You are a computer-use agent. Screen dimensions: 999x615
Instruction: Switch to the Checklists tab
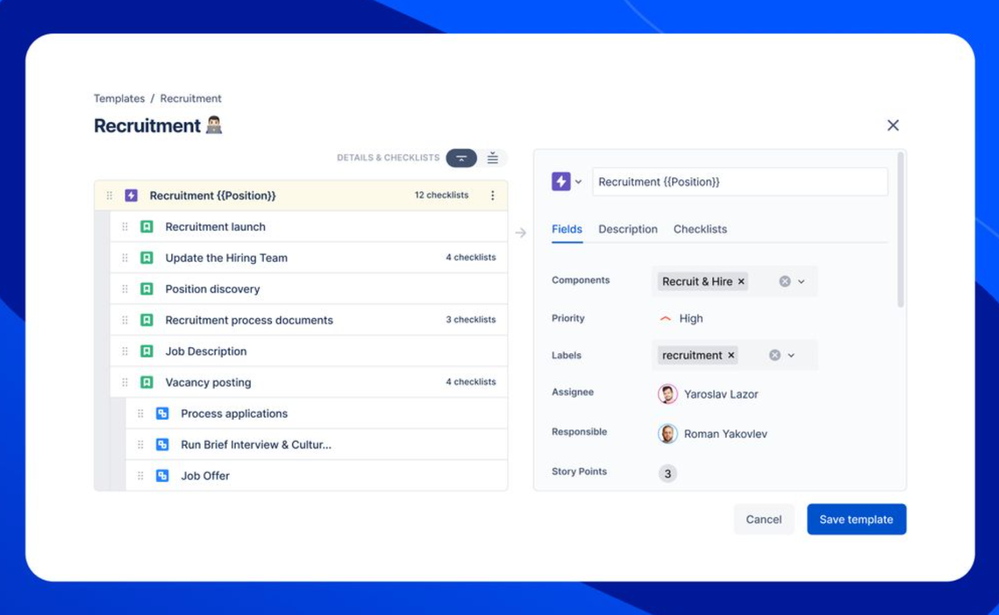(x=700, y=229)
